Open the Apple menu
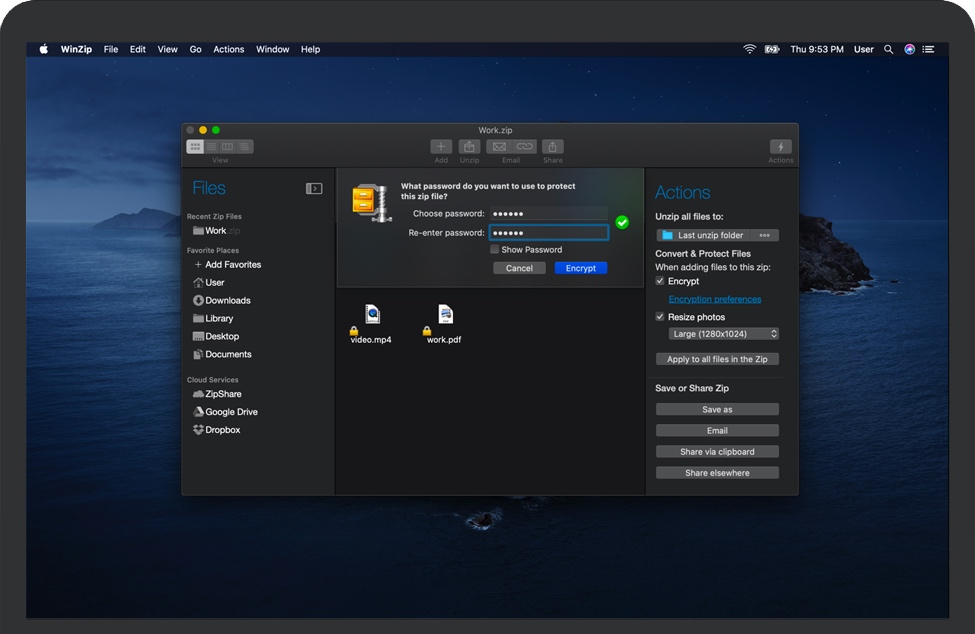 (44, 49)
